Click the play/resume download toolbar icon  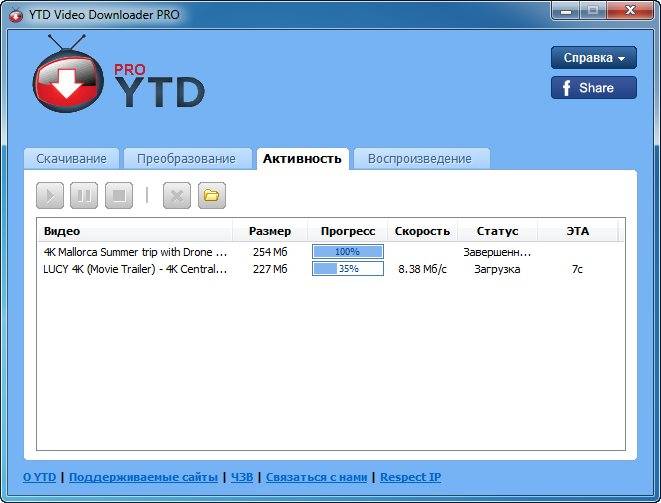pos(50,196)
